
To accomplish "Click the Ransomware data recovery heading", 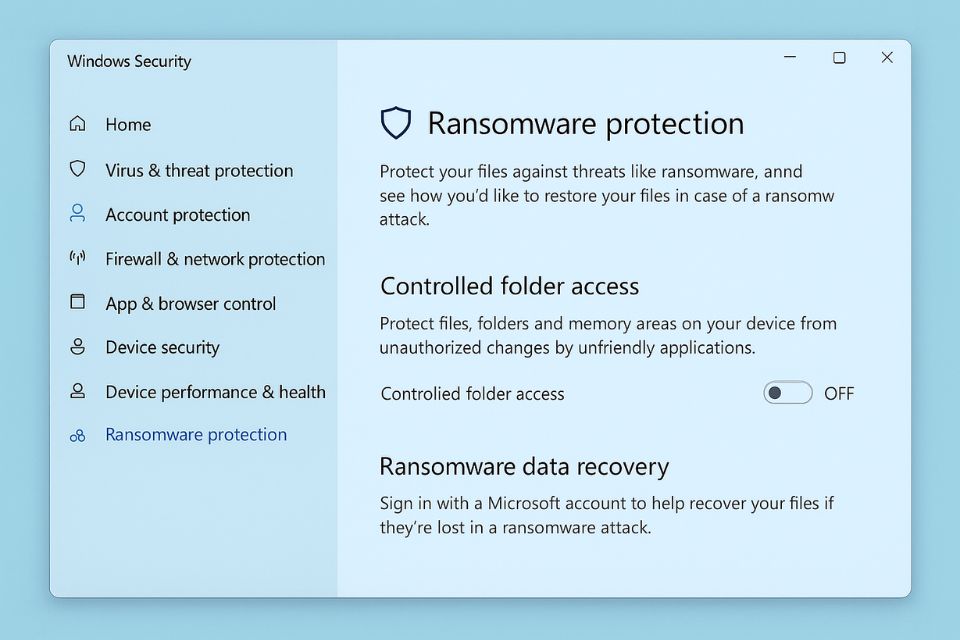I will (x=524, y=467).
